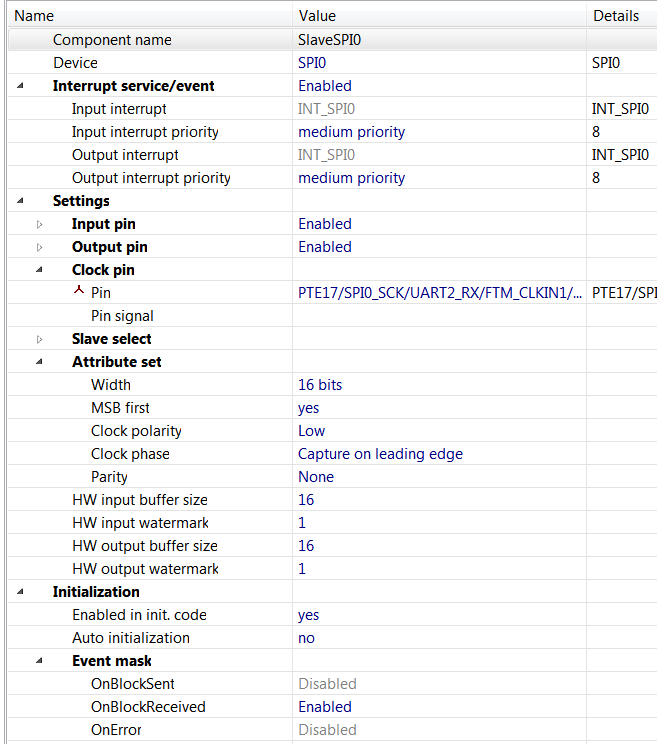
Task: Collapse the Settings section
Action: [21, 201]
